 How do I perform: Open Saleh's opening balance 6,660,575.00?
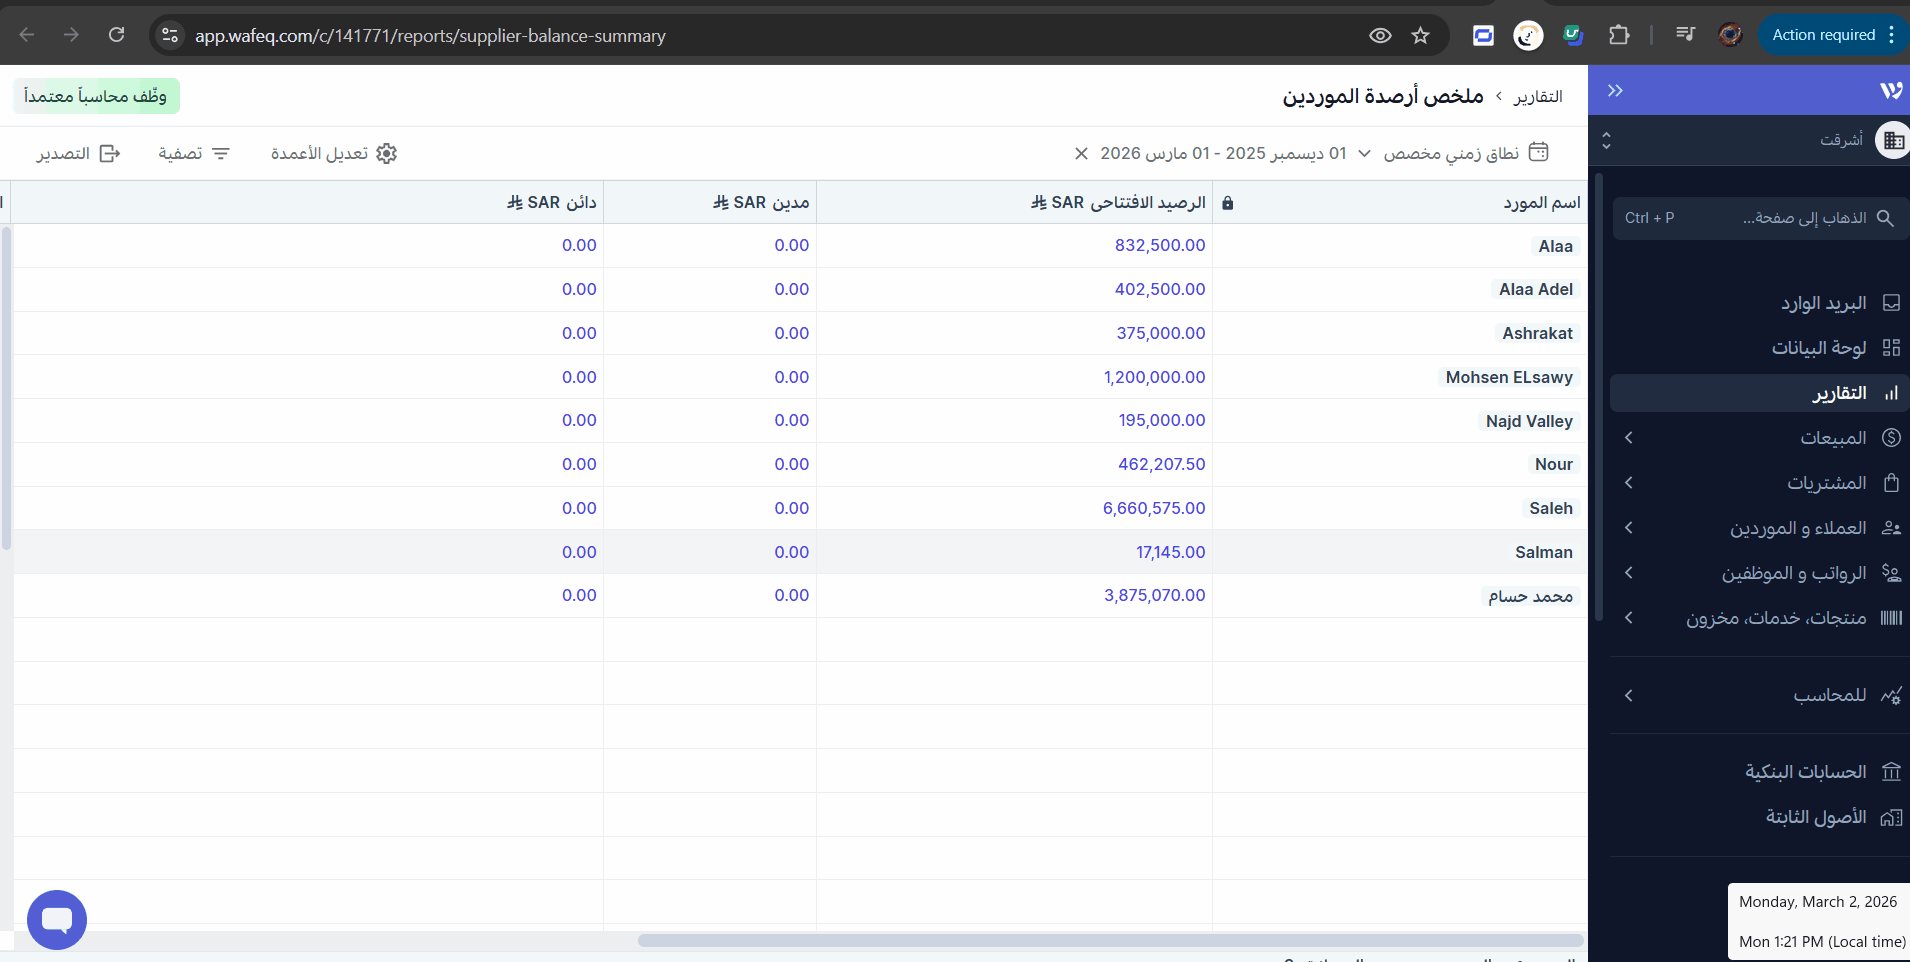[x=1153, y=508]
